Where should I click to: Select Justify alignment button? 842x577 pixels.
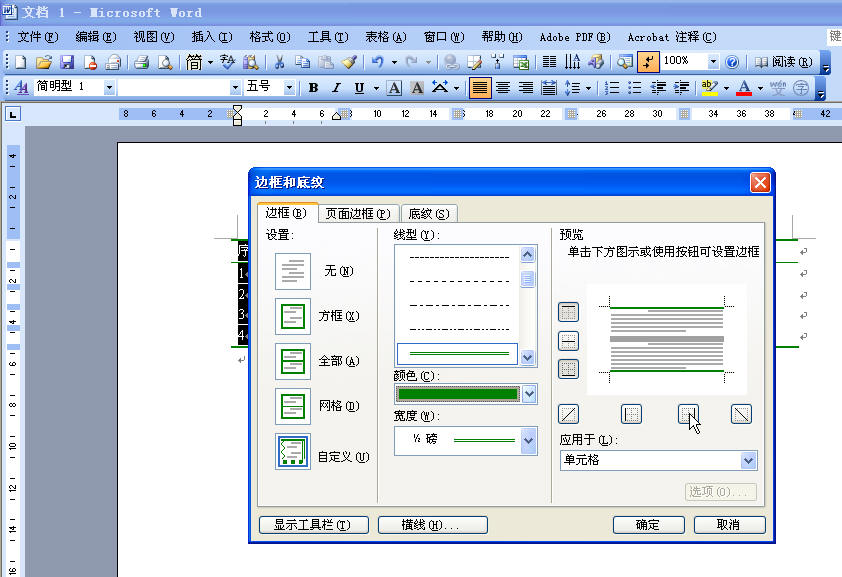[x=480, y=87]
